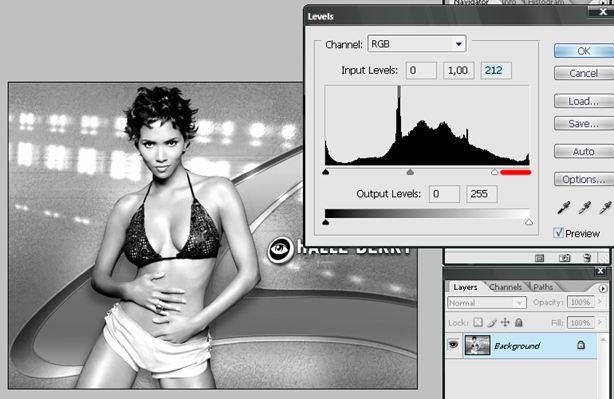The image size is (614, 399).
Task: Click the History panel trash icon
Action: [587, 258]
